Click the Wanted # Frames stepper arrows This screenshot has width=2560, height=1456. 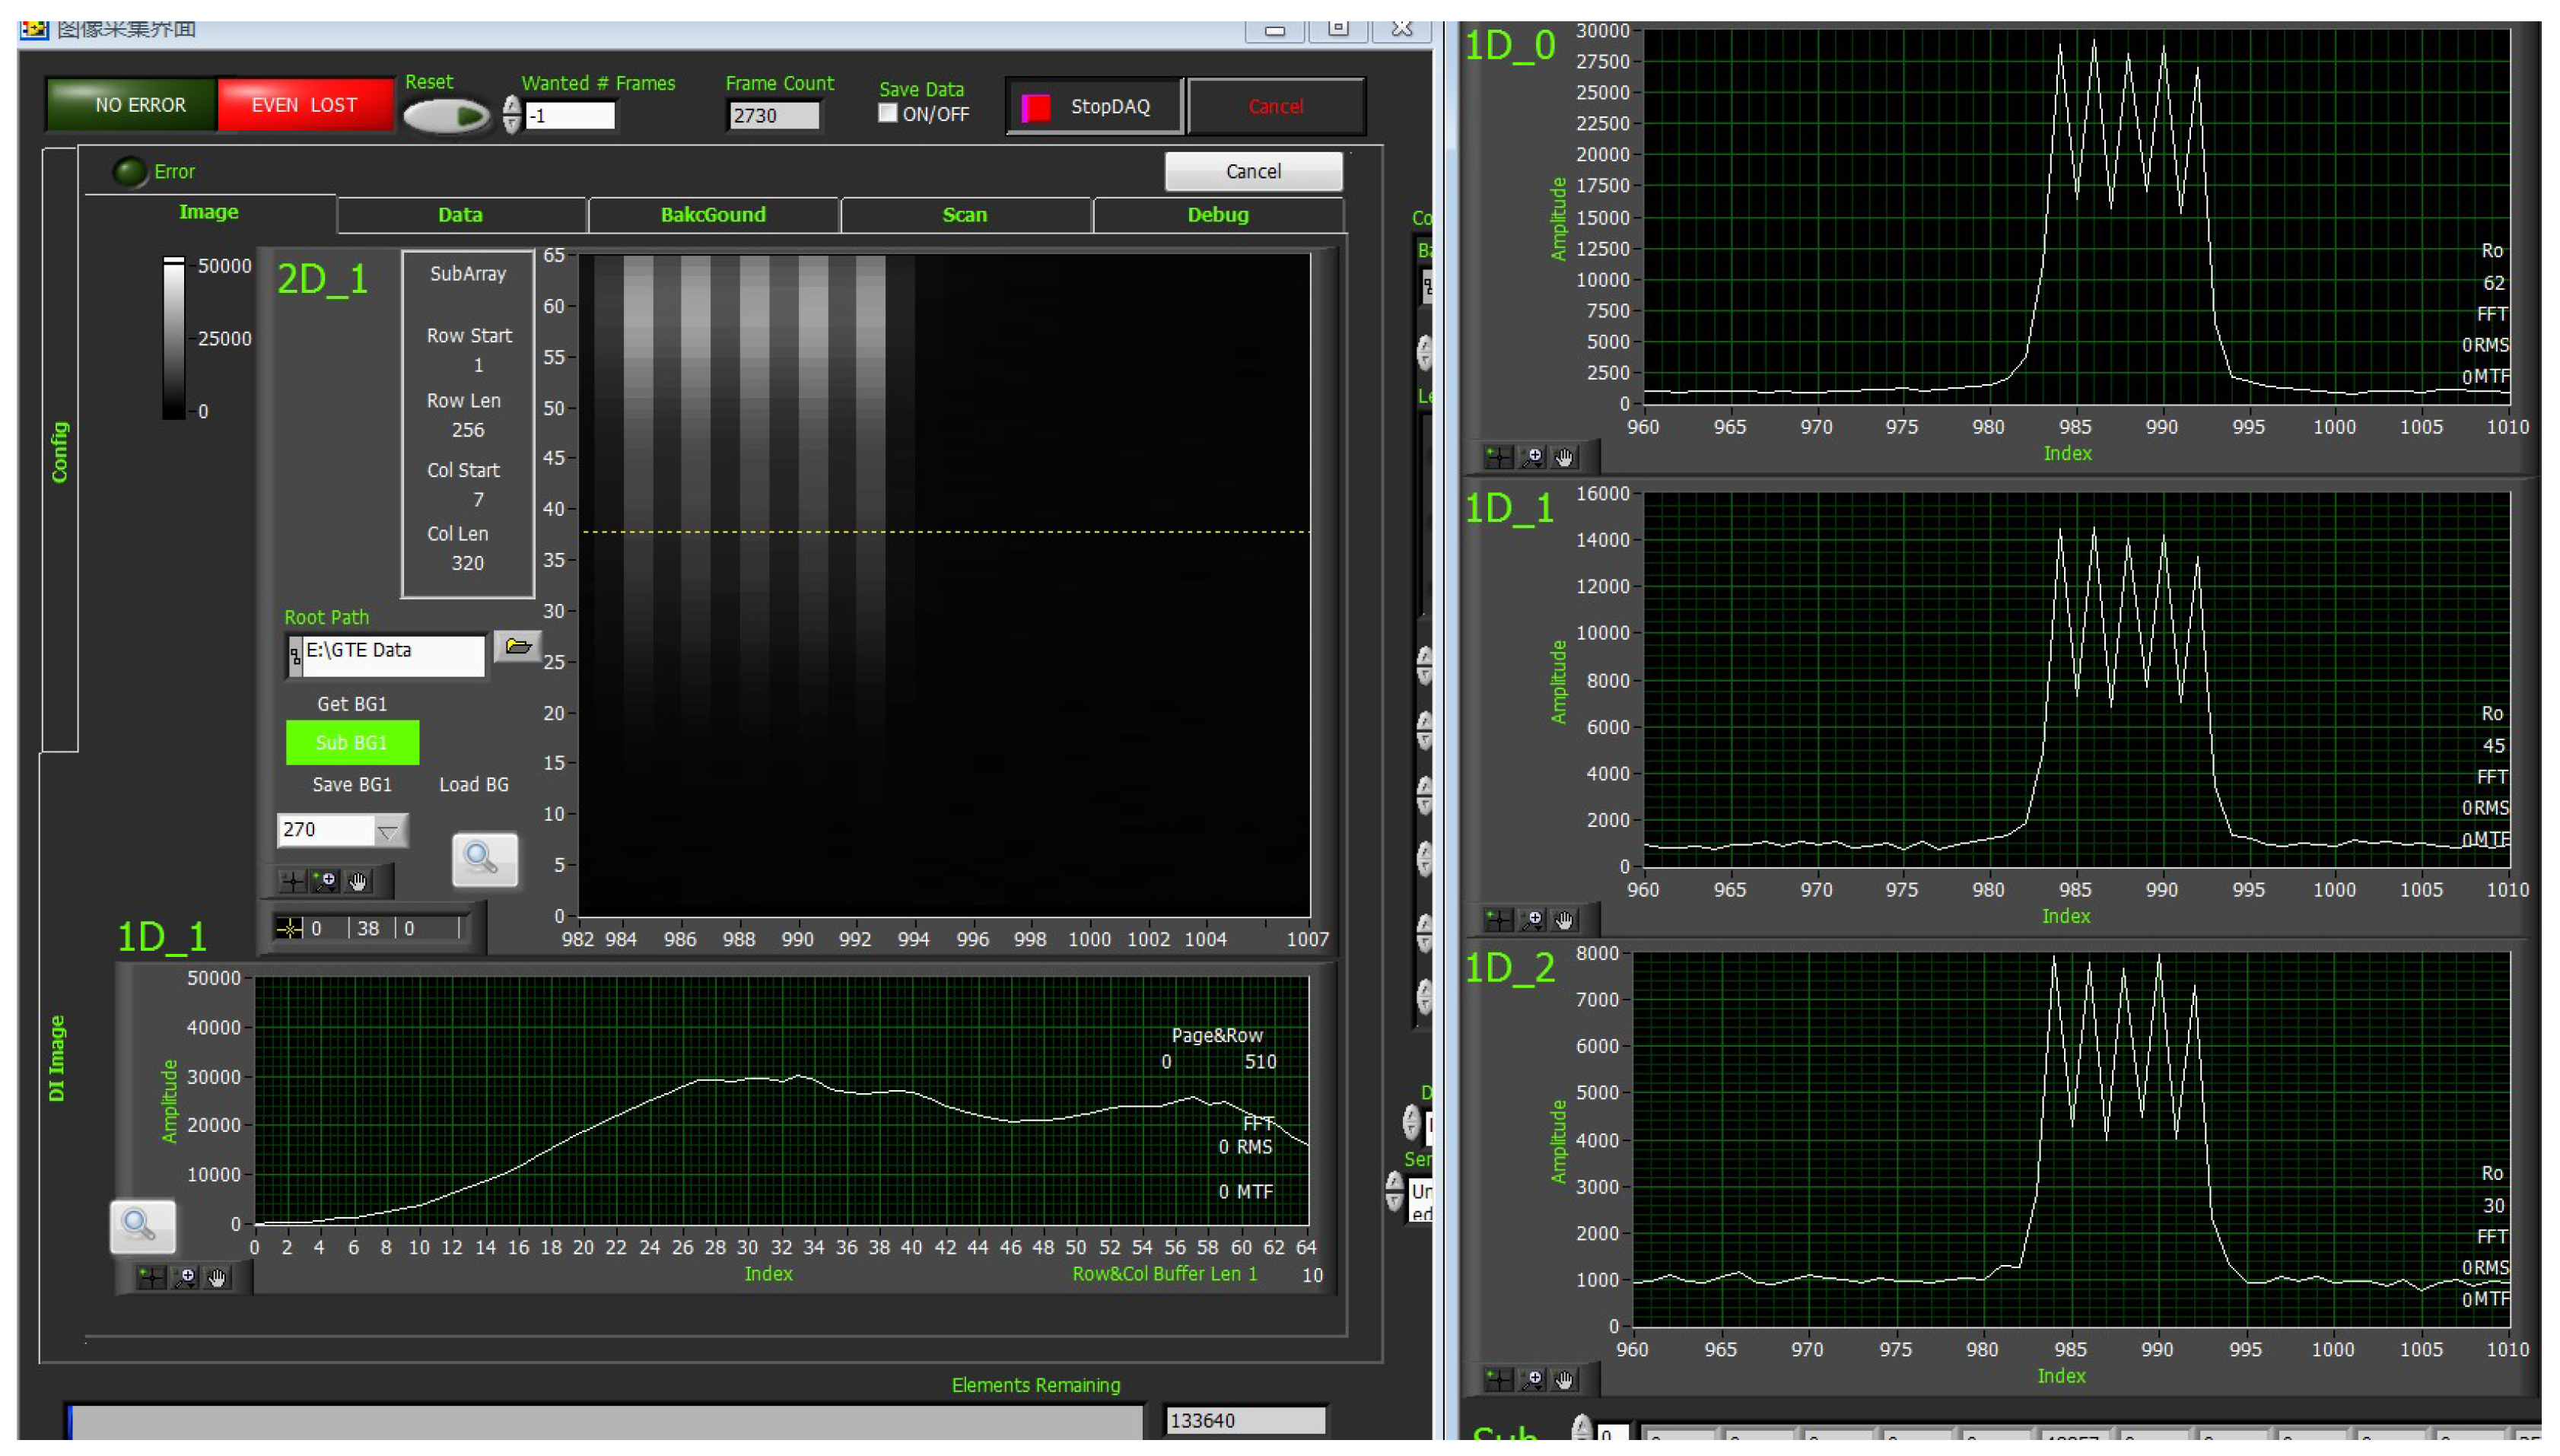[512, 115]
